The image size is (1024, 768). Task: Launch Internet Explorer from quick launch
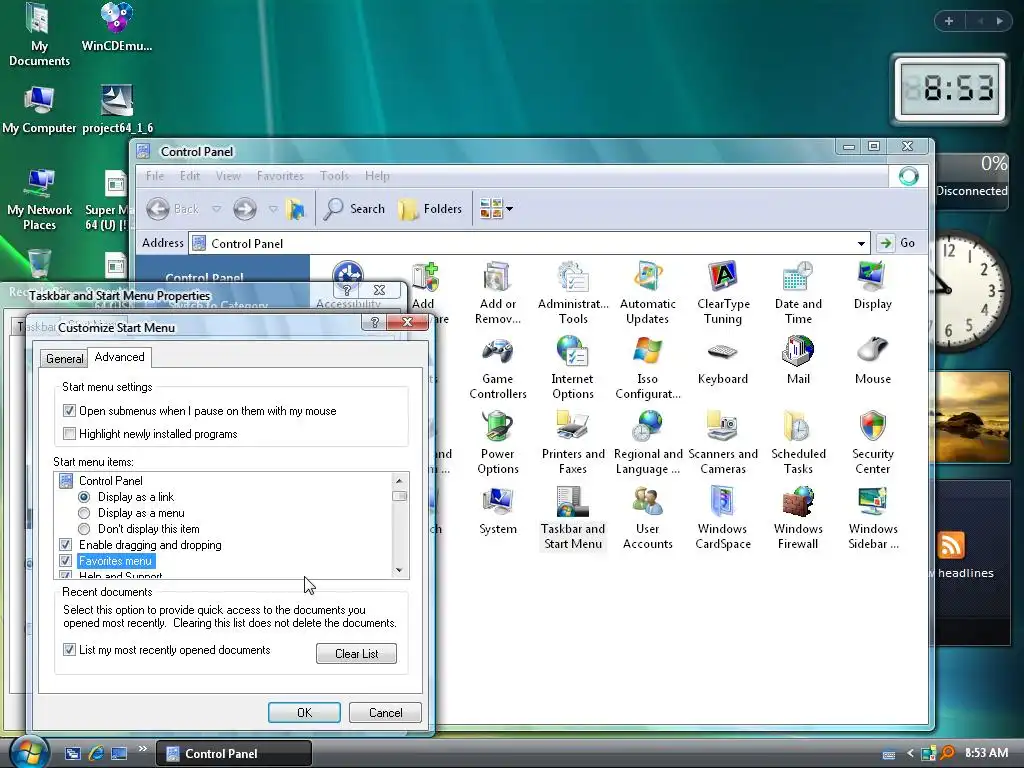click(96, 754)
